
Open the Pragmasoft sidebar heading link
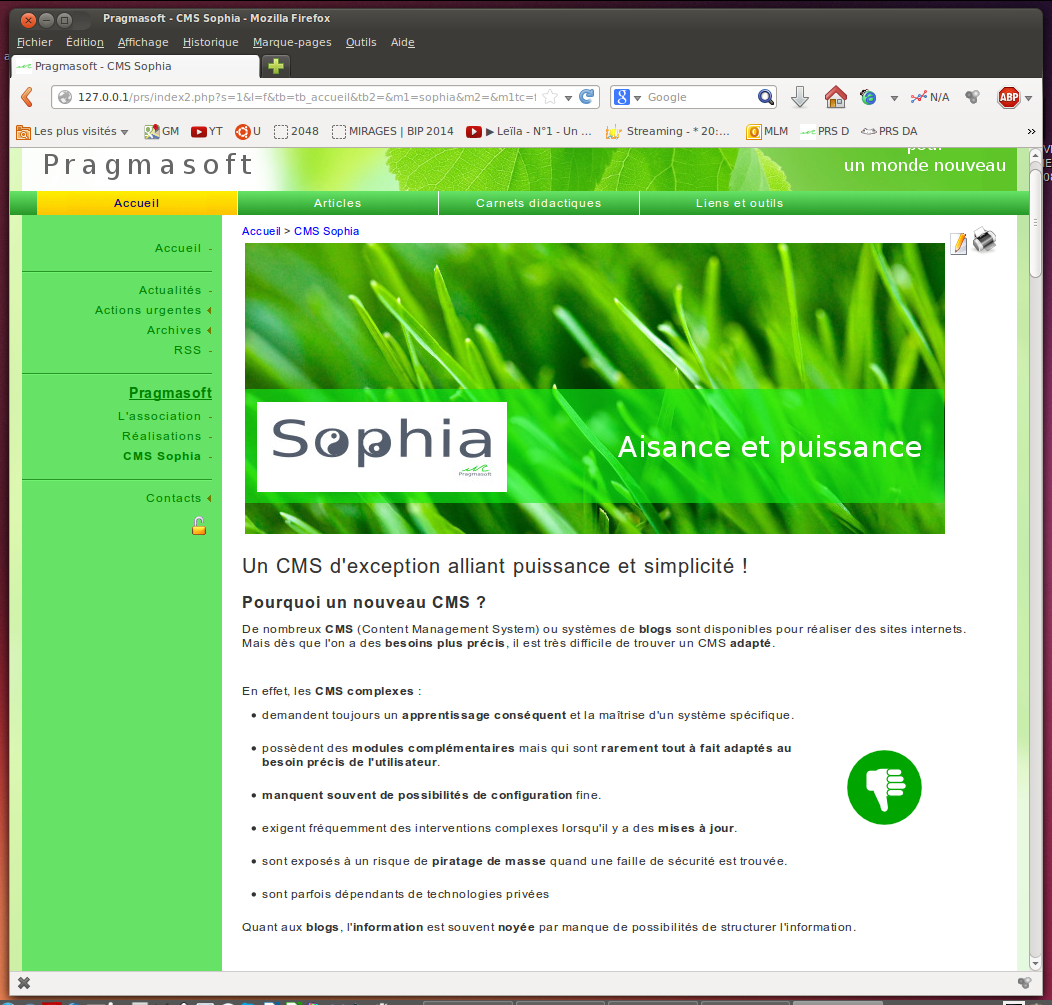coord(170,392)
